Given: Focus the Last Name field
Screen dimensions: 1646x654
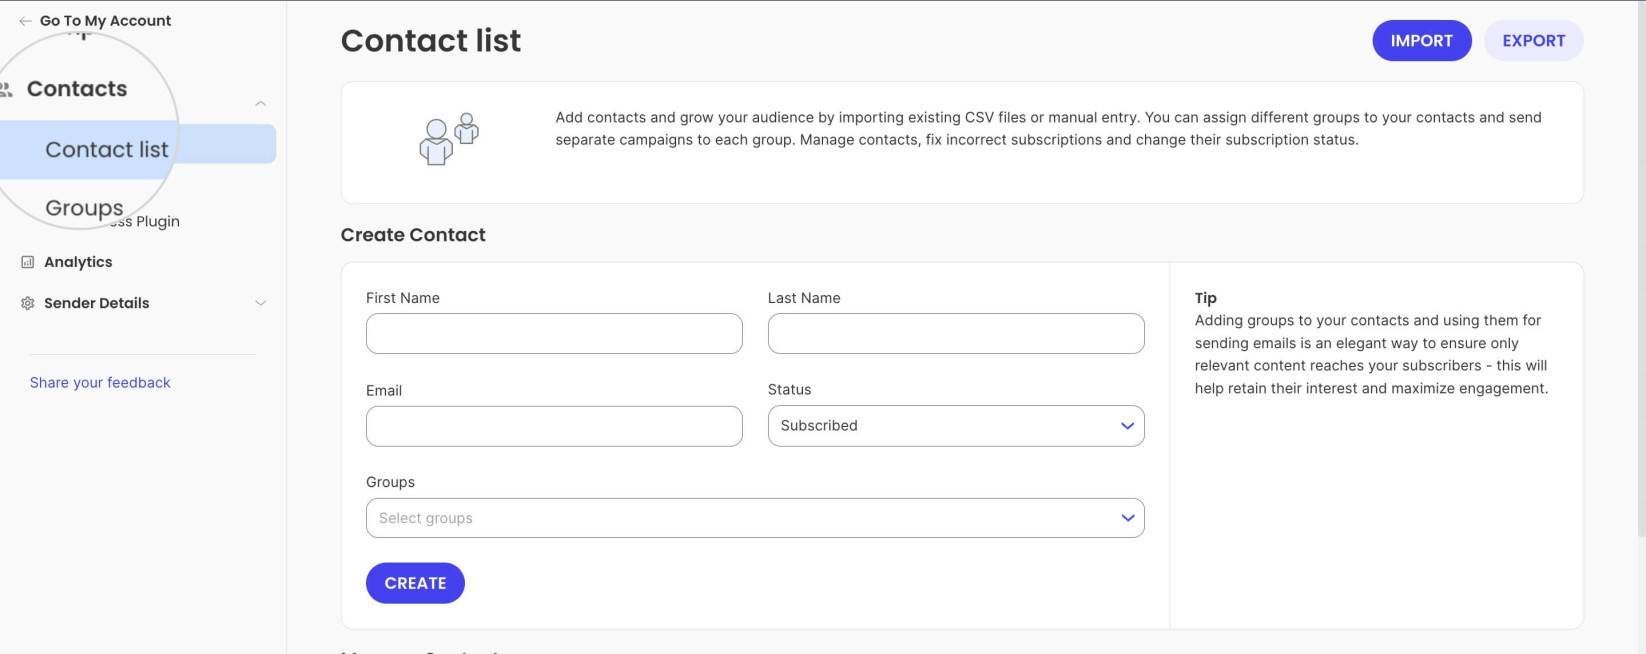Looking at the screenshot, I should click(x=956, y=334).
